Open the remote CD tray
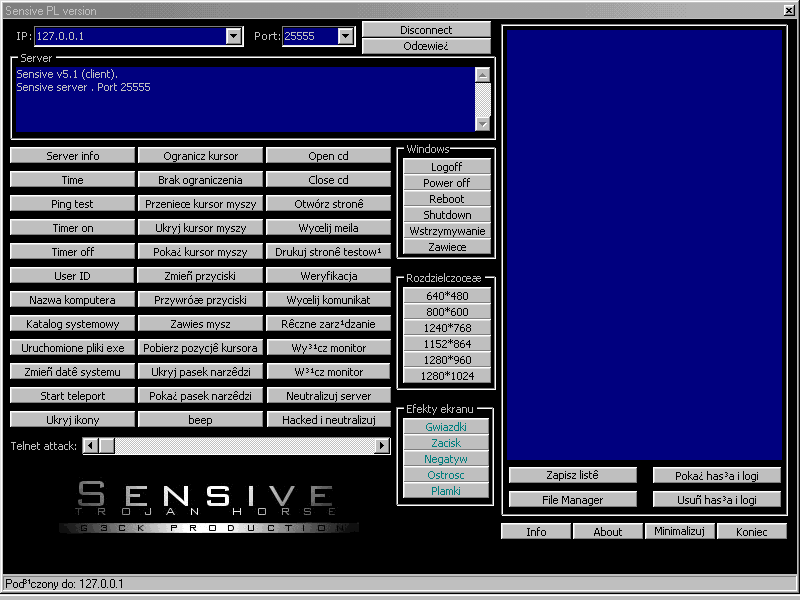800x600 pixels. pyautogui.click(x=328, y=155)
